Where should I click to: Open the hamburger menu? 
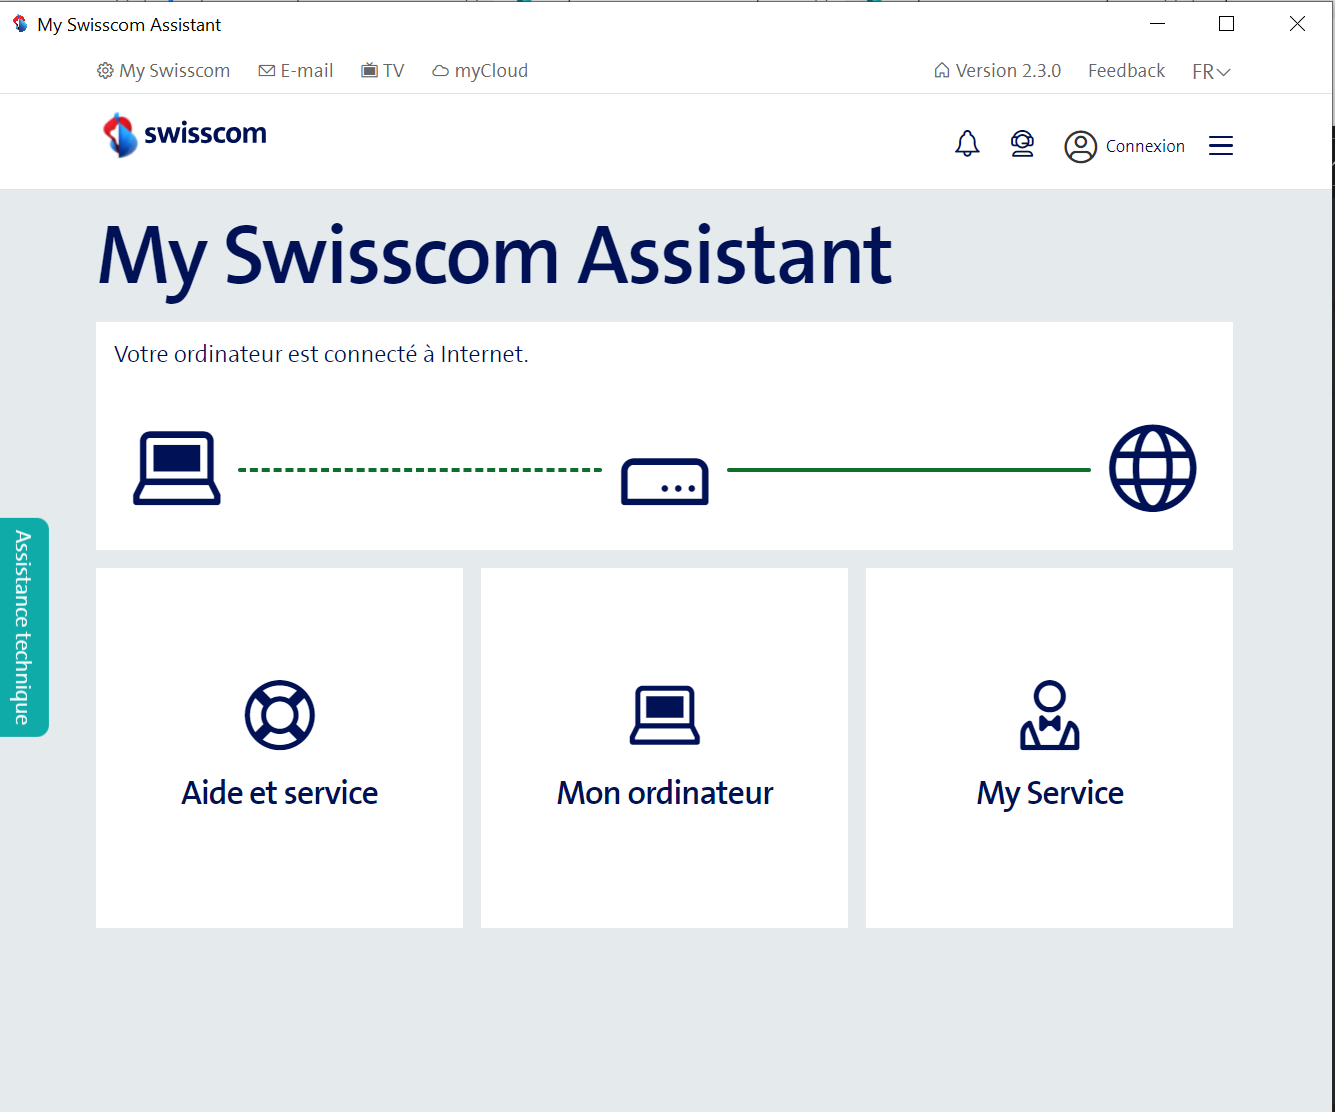click(x=1220, y=146)
